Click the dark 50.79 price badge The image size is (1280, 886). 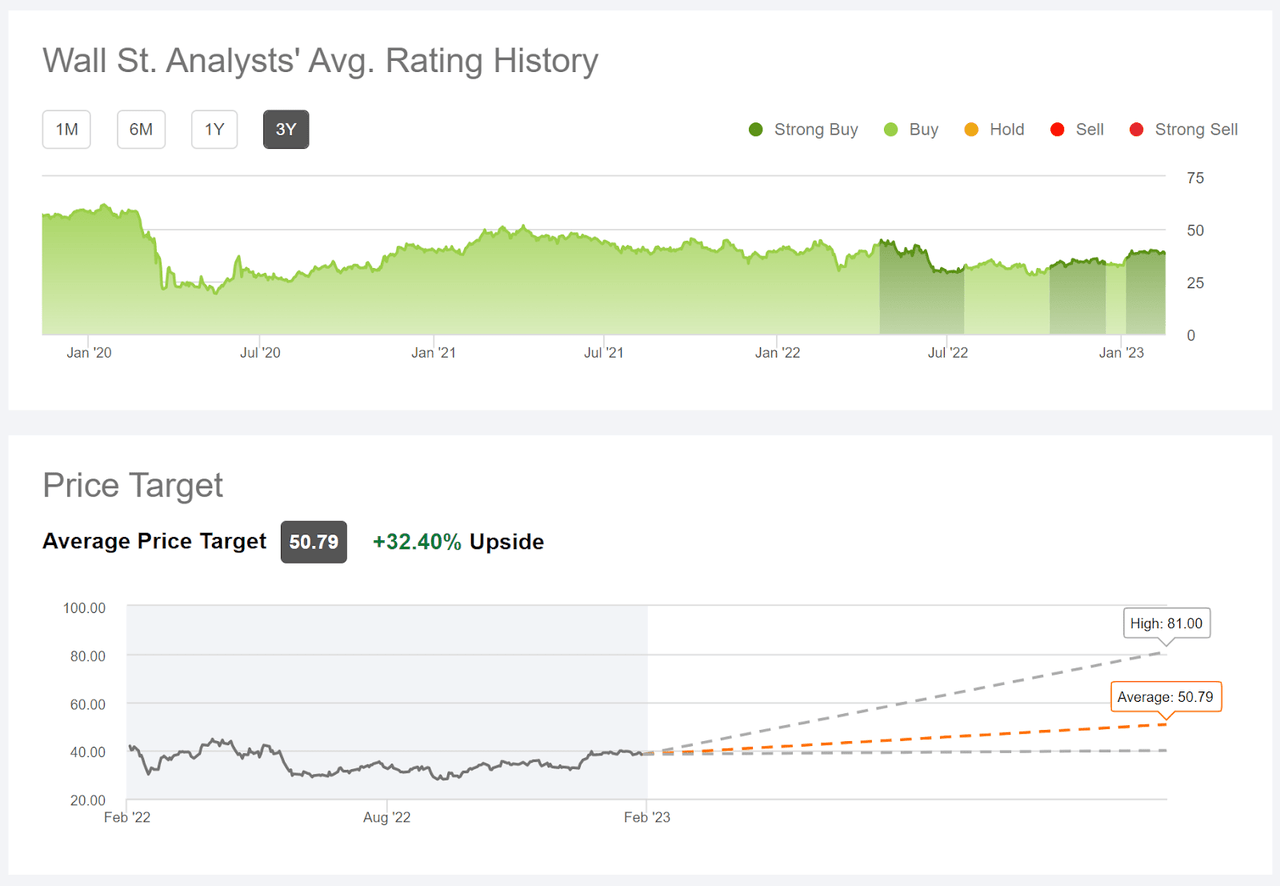tap(313, 541)
